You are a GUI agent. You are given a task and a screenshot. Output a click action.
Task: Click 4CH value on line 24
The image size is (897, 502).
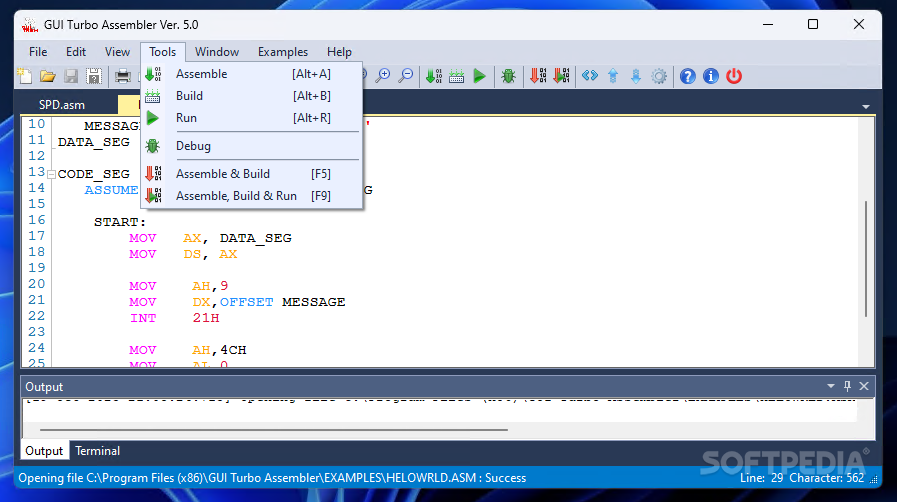[233, 350]
